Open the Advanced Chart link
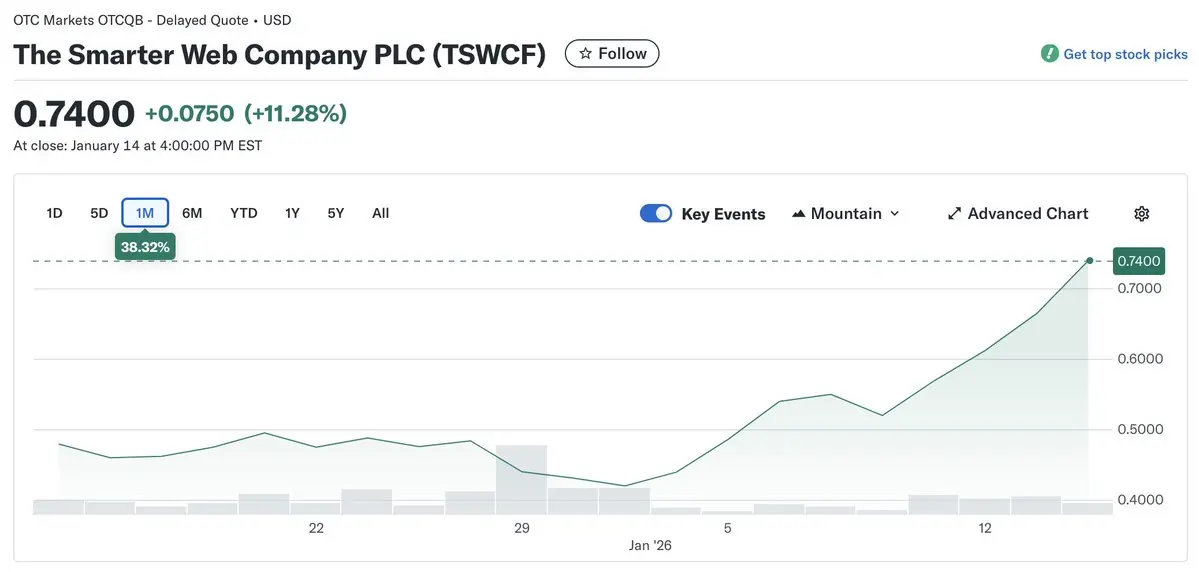Image resolution: width=1199 pixels, height=572 pixels. tap(1027, 213)
